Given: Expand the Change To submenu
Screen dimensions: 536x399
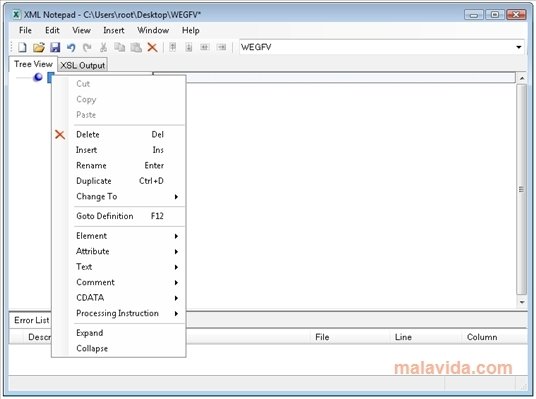Looking at the screenshot, I should (118, 197).
